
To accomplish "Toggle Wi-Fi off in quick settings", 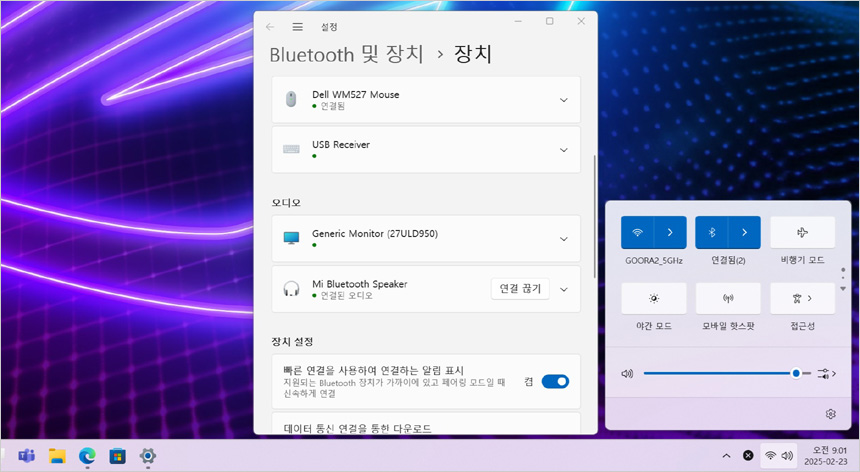I will pyautogui.click(x=637, y=232).
